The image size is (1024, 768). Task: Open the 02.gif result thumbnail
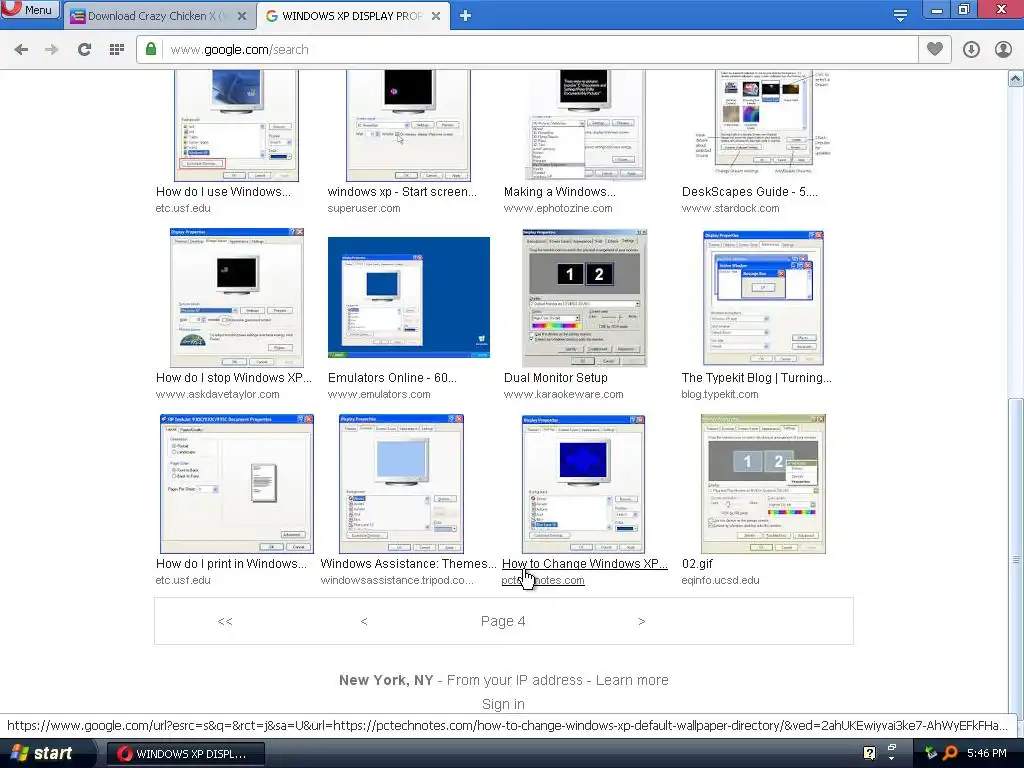click(x=763, y=484)
